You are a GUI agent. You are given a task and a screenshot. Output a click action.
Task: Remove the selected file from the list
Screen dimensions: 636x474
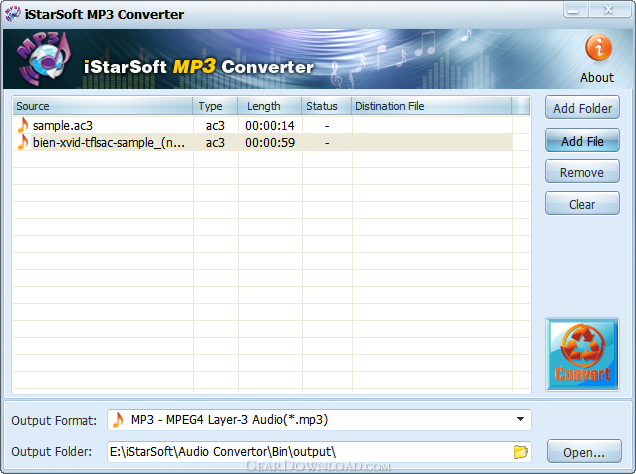click(582, 172)
